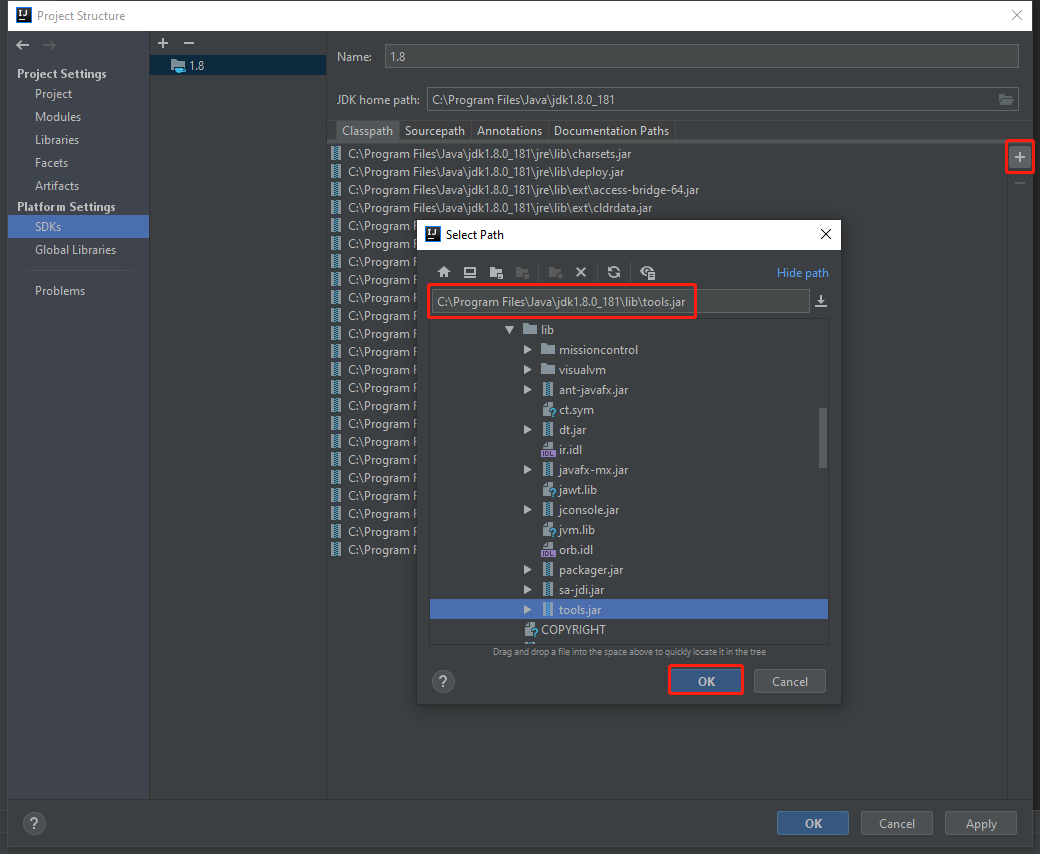Viewport: 1040px width, 854px height.
Task: Select Project in settings sidebar
Action: pyautogui.click(x=54, y=94)
